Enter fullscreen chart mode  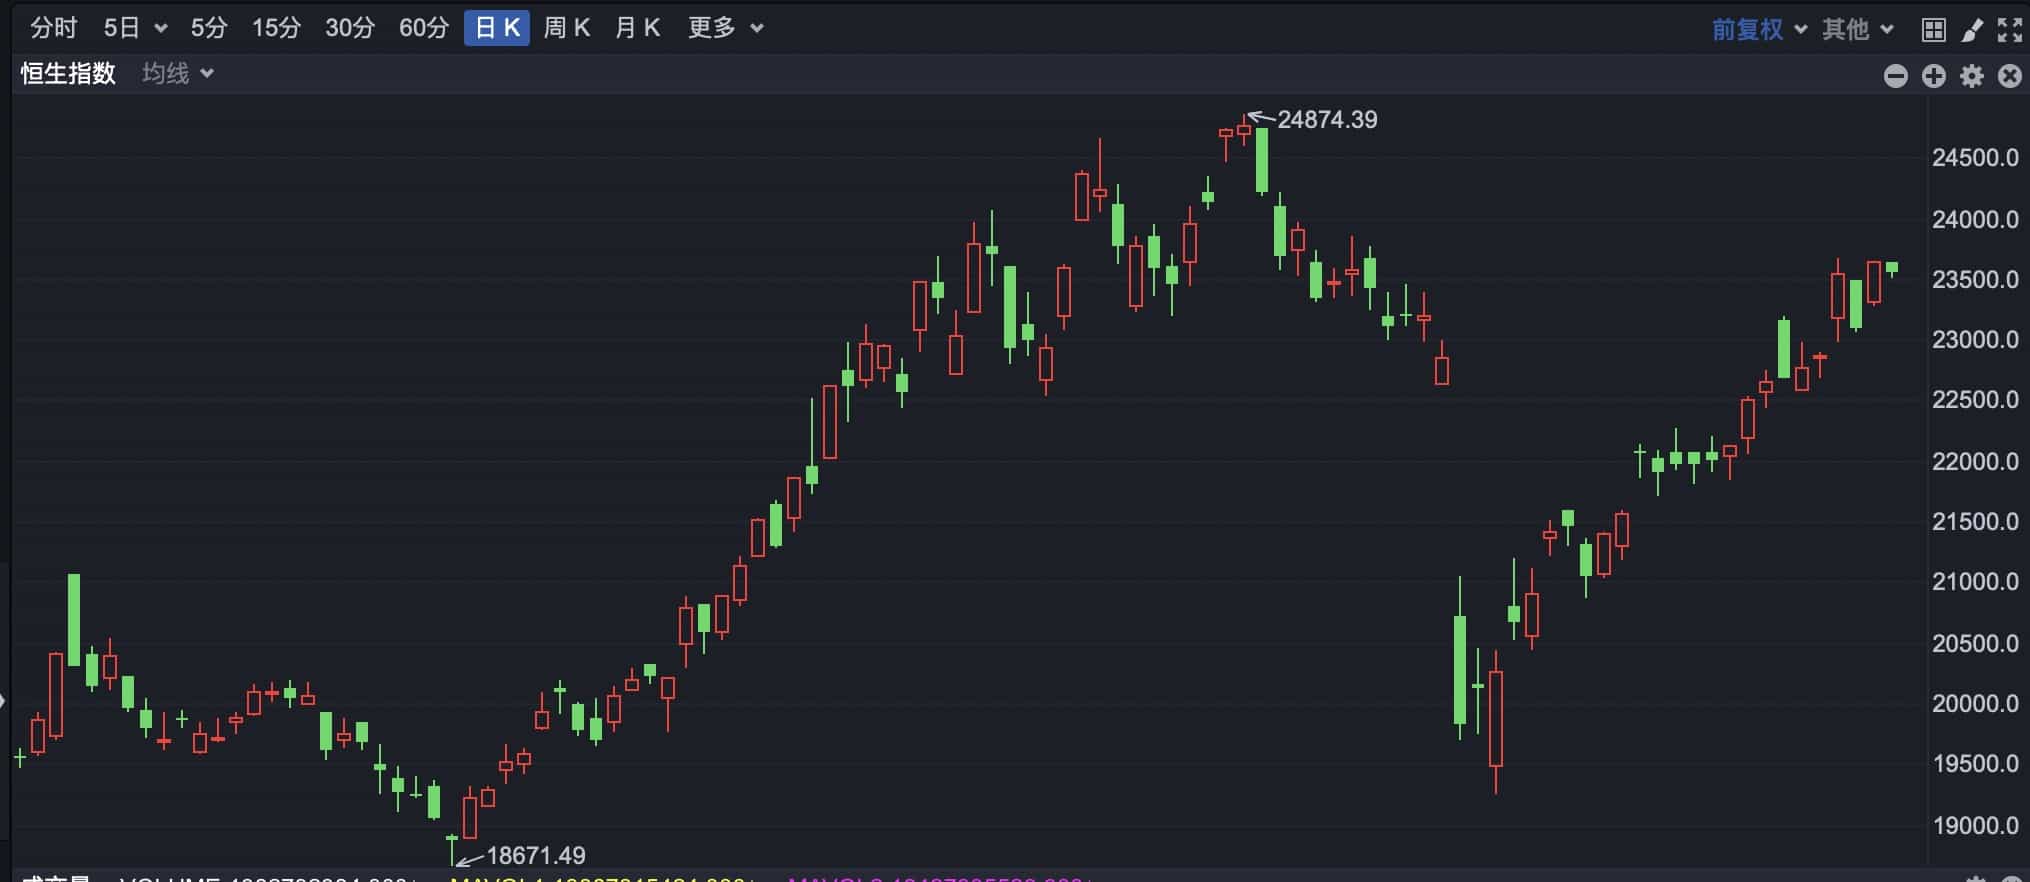pyautogui.click(x=2009, y=30)
